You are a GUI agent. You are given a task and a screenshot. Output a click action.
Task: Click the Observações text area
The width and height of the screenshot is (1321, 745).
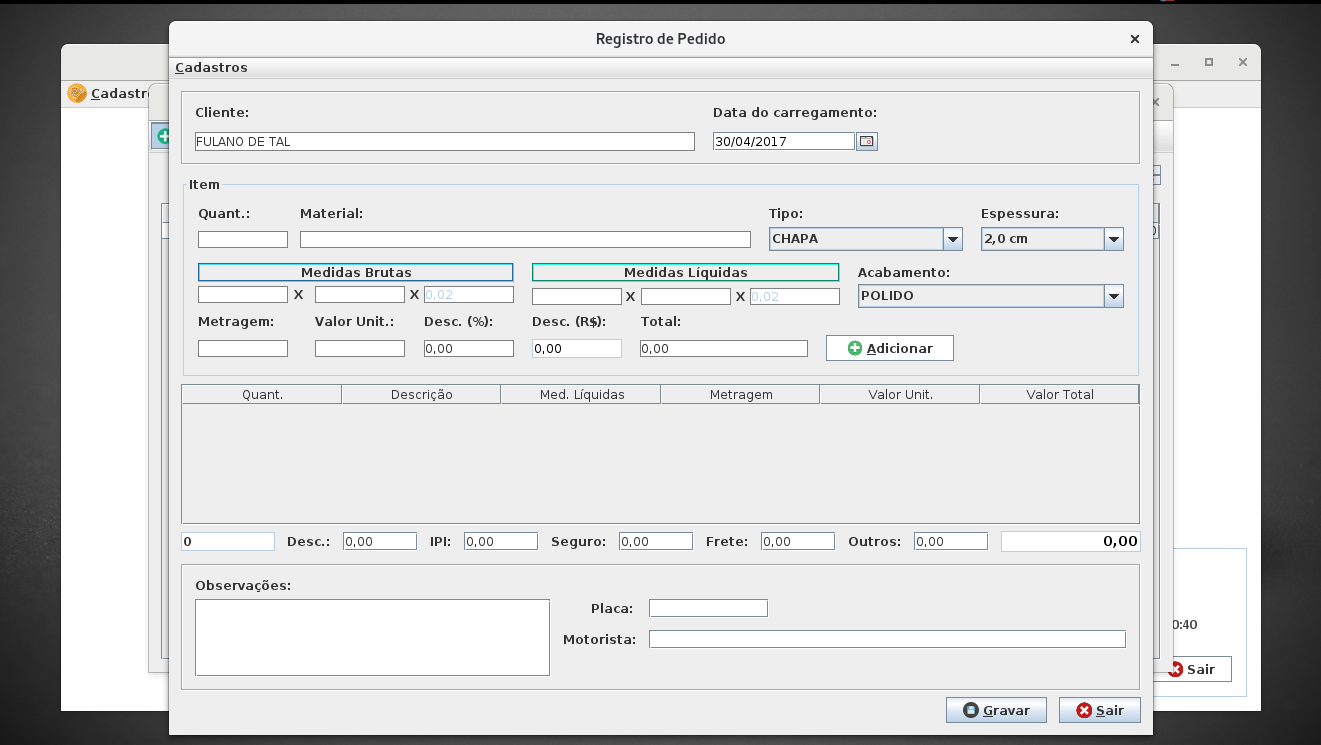click(372, 637)
